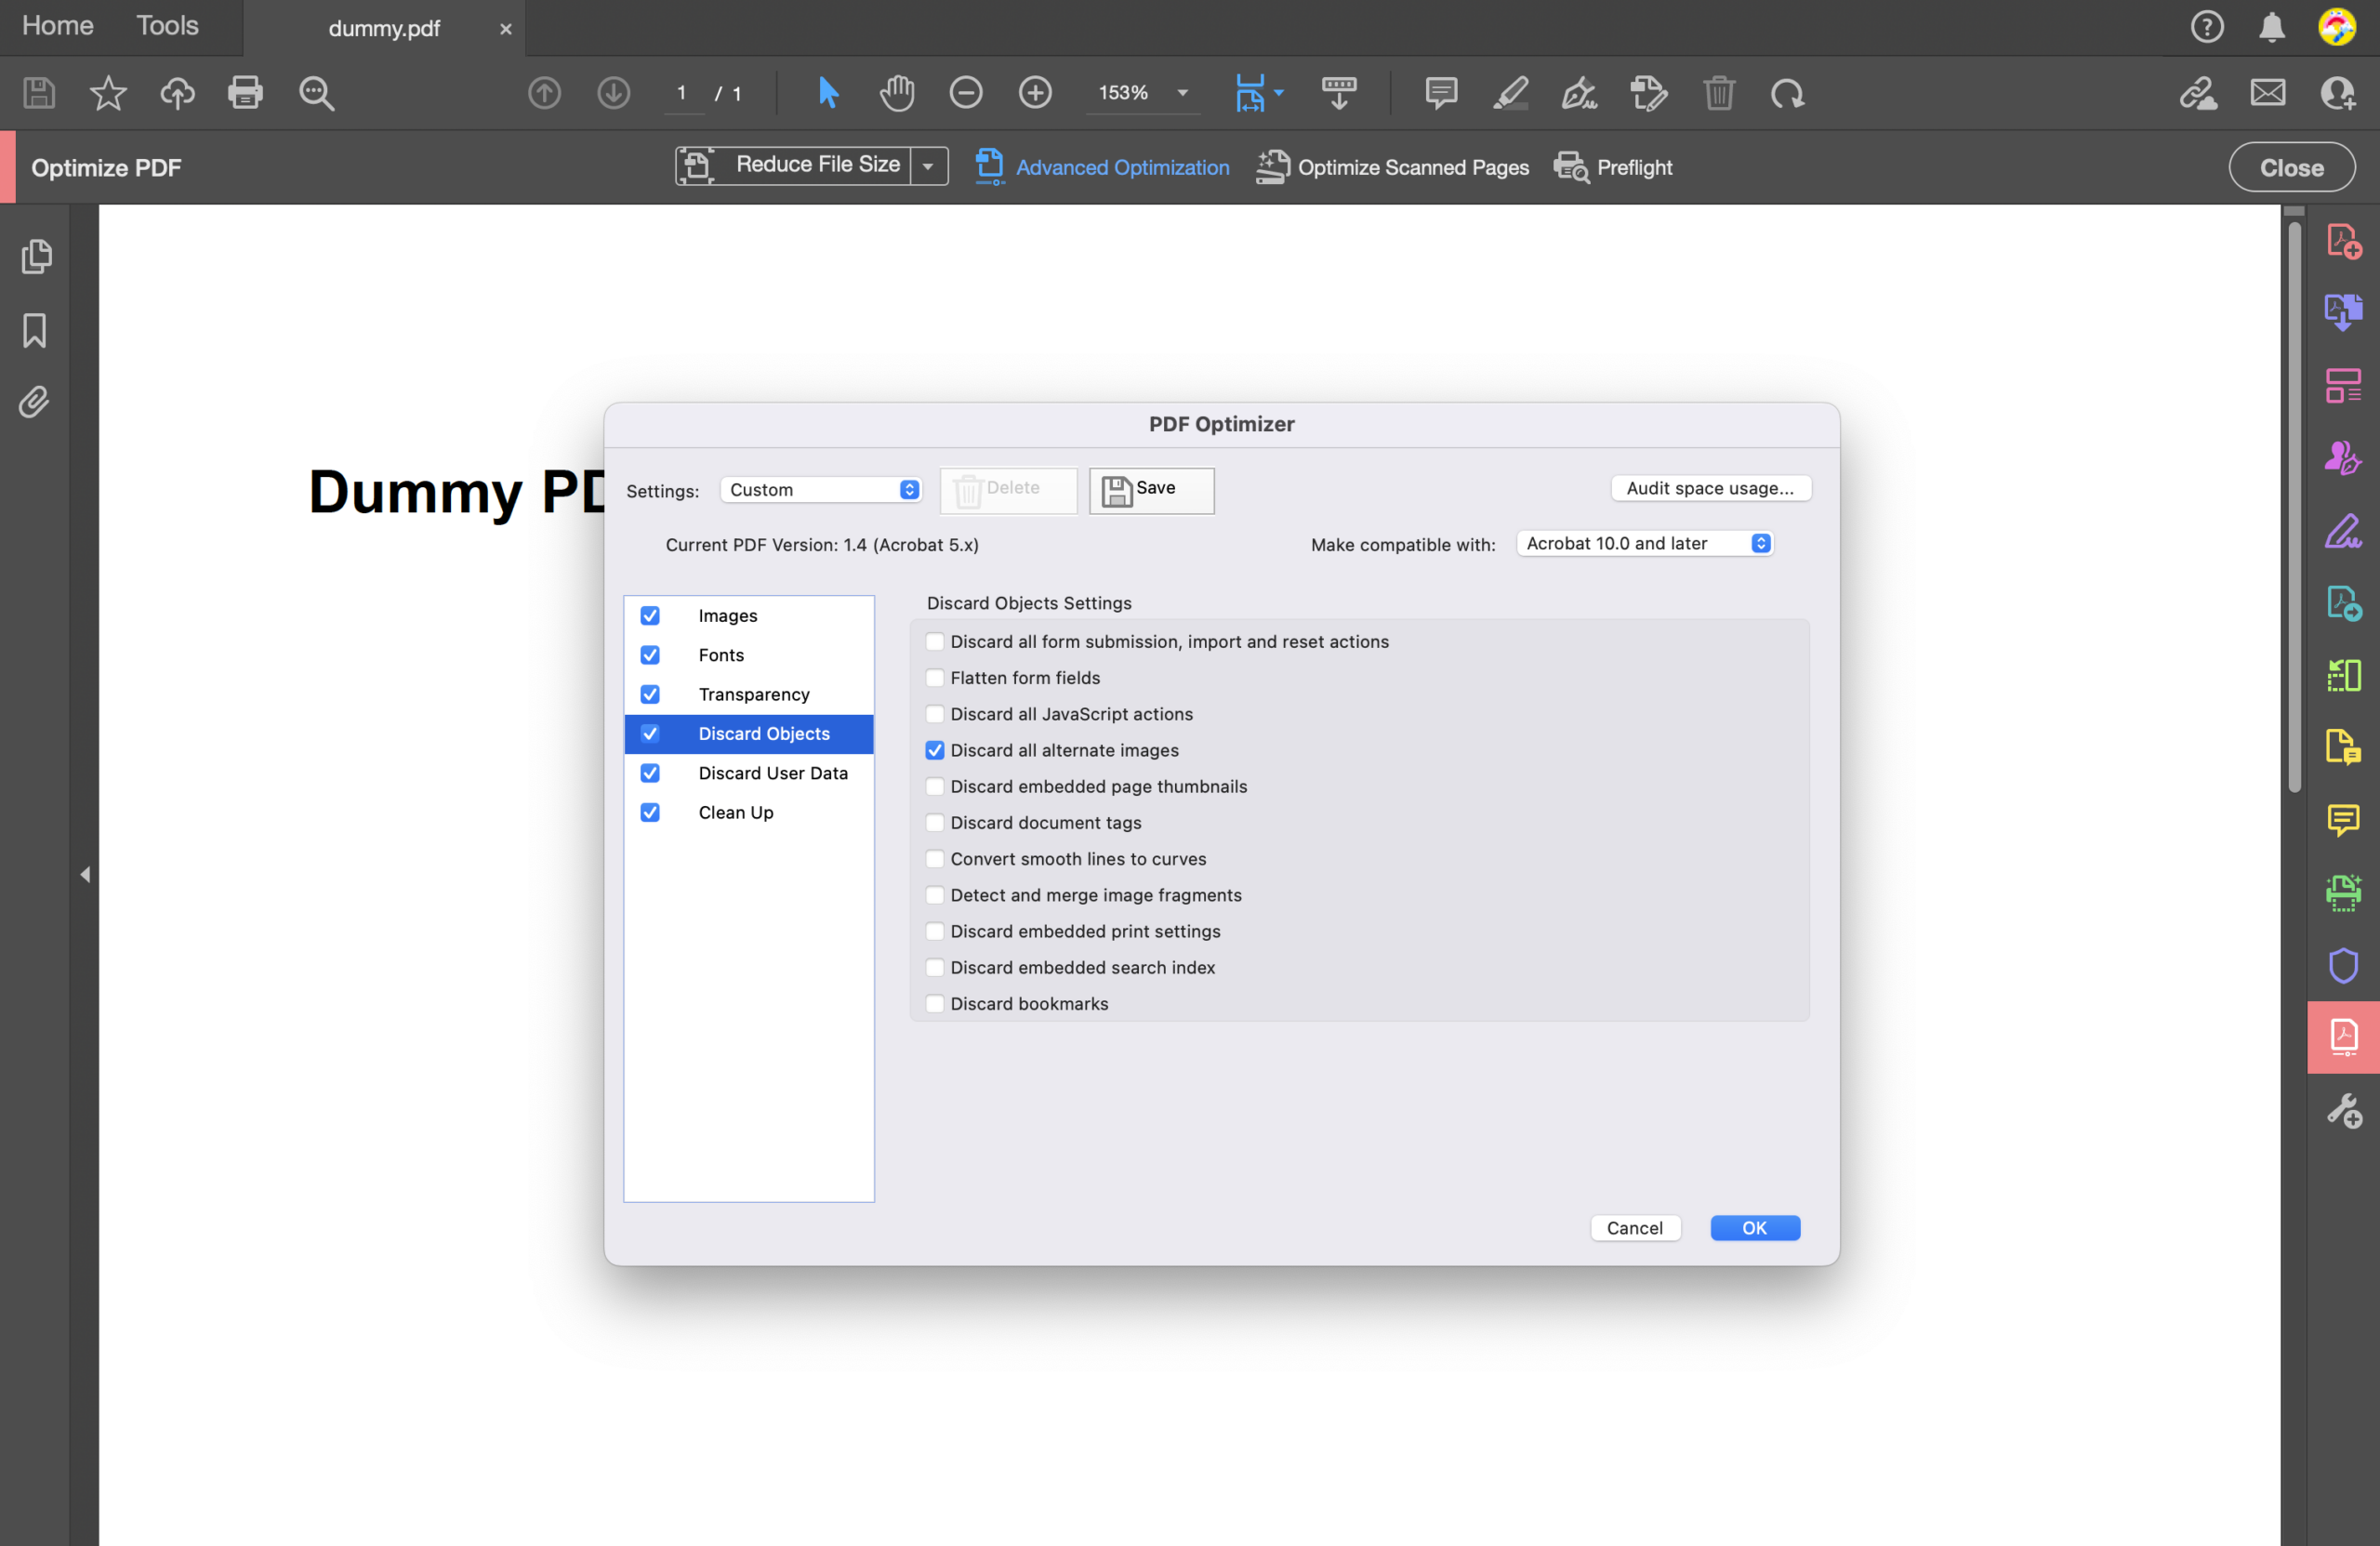
Task: Enable Flatten form fields checkbox
Action: pyautogui.click(x=935, y=678)
